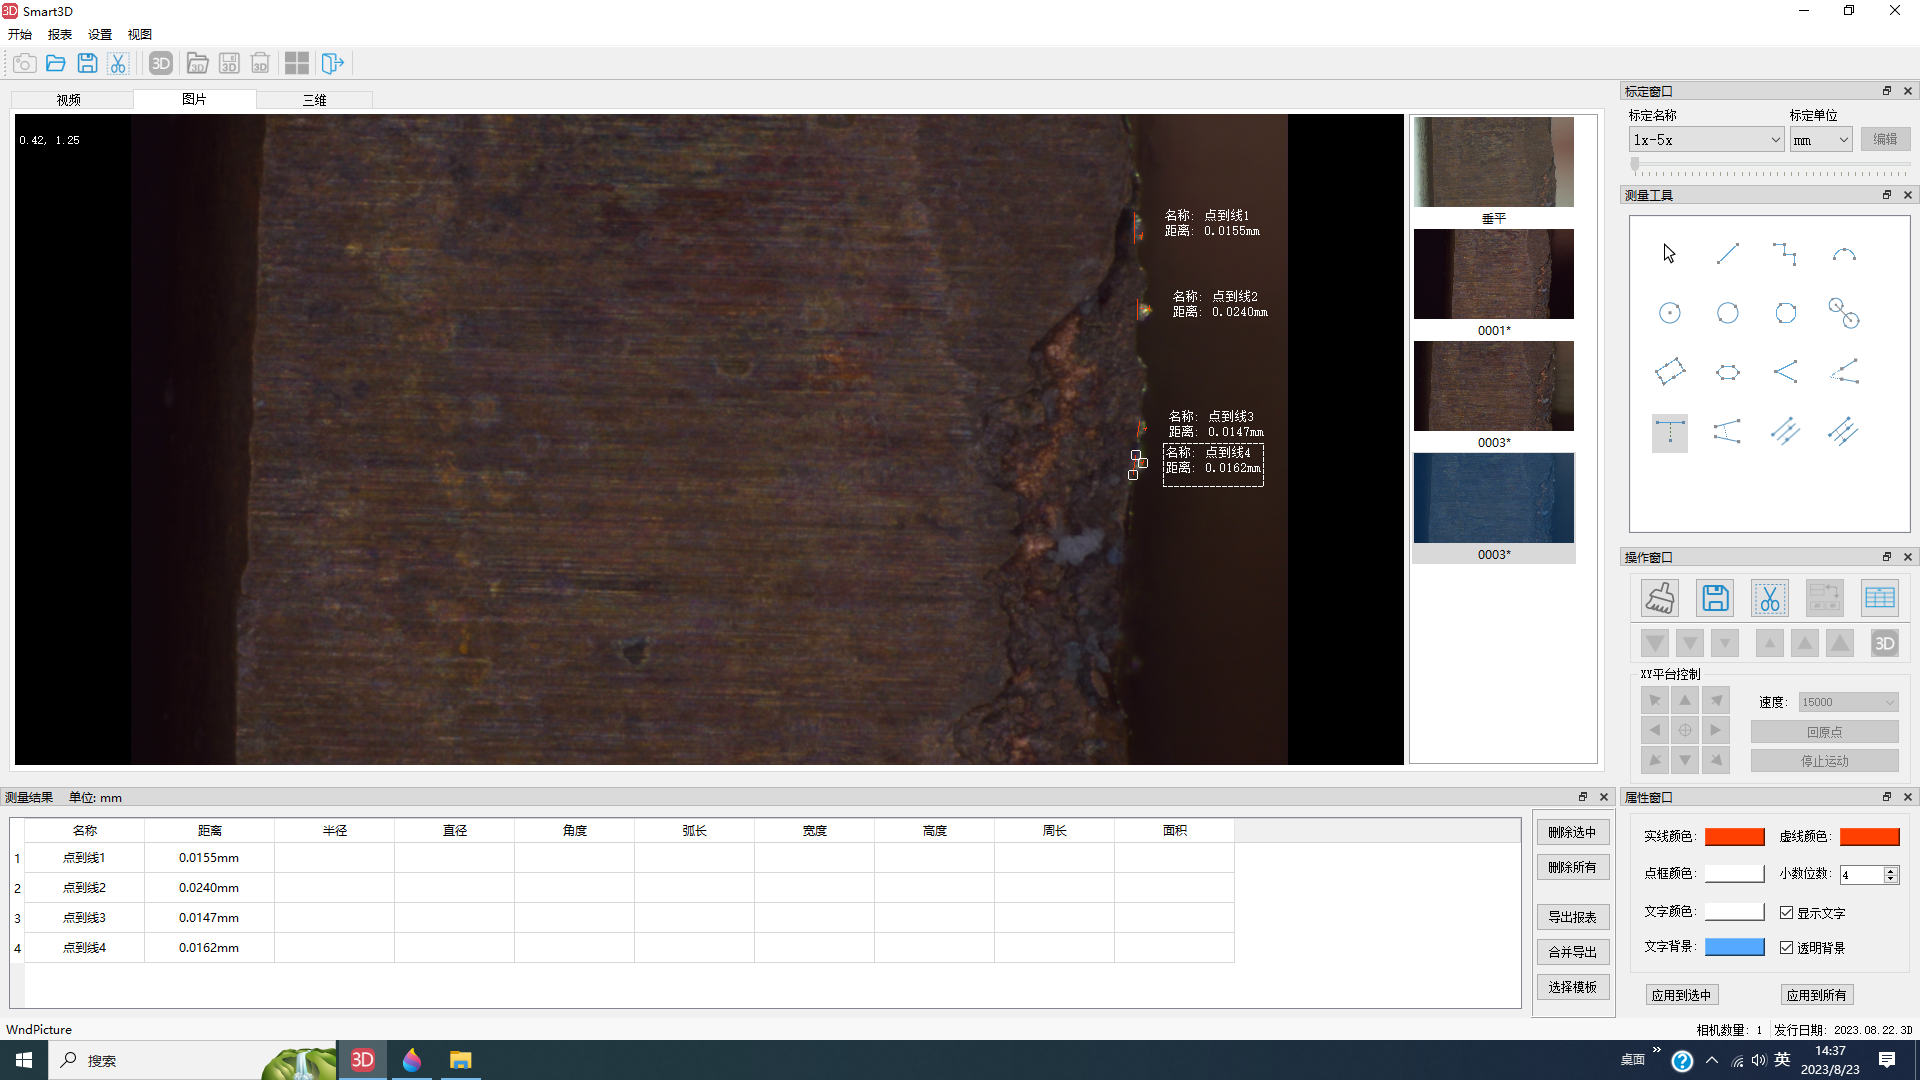Choose the circle center point tool
This screenshot has height=1080, width=1920.
pos(1669,313)
